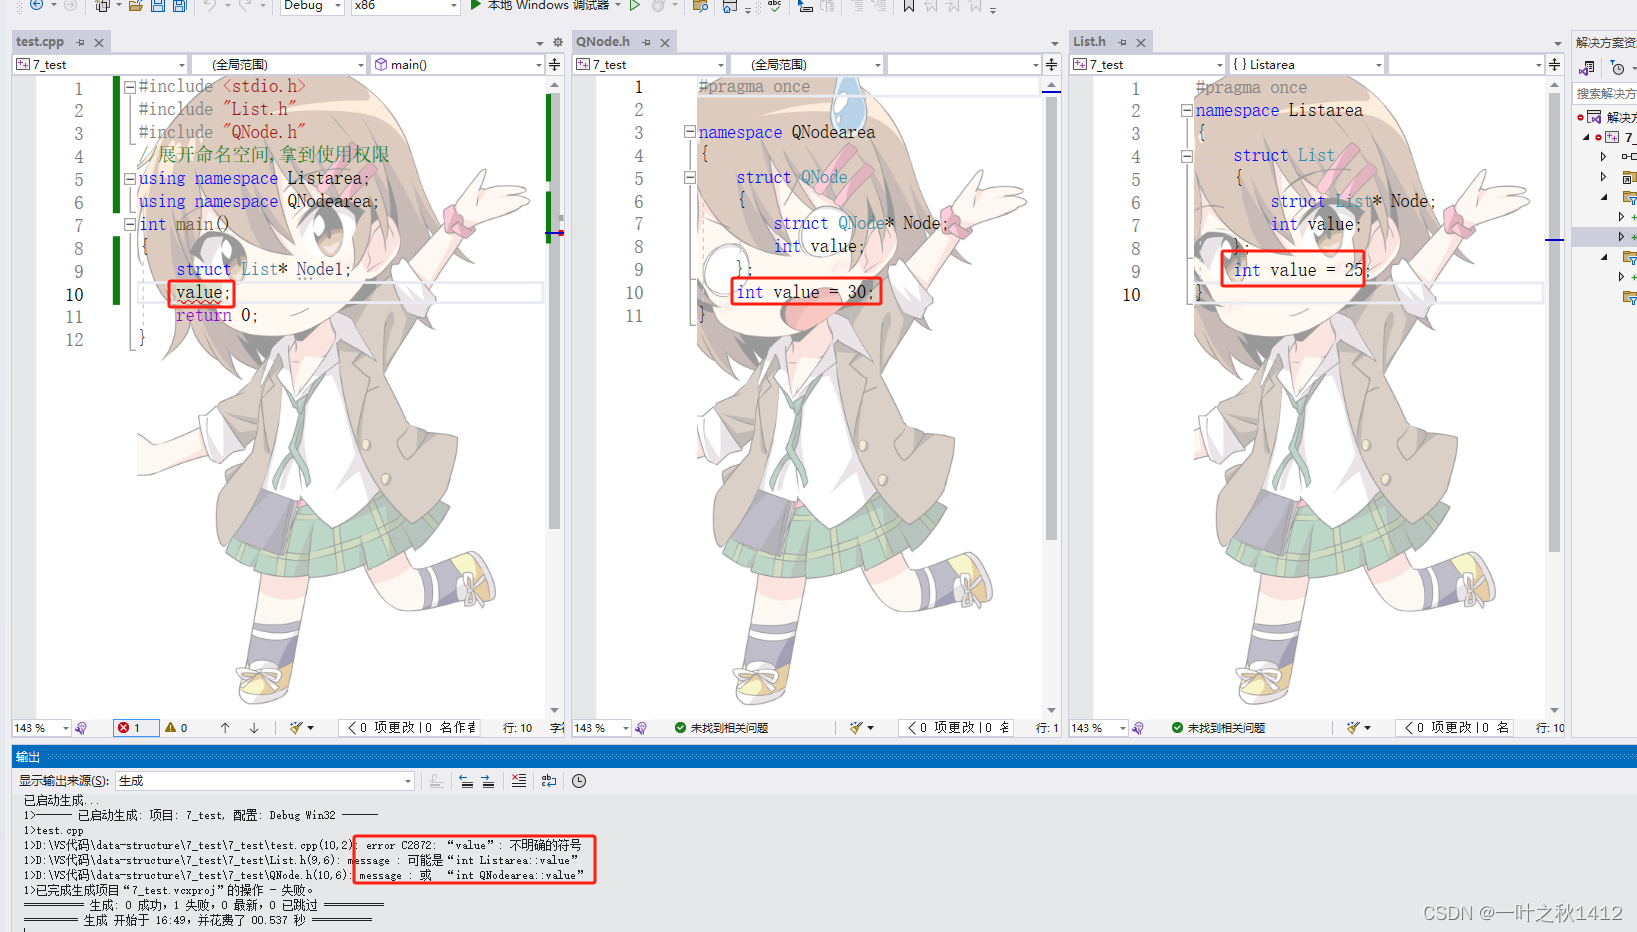Switch to the List.h tab
This screenshot has width=1637, height=932.
tap(1089, 42)
